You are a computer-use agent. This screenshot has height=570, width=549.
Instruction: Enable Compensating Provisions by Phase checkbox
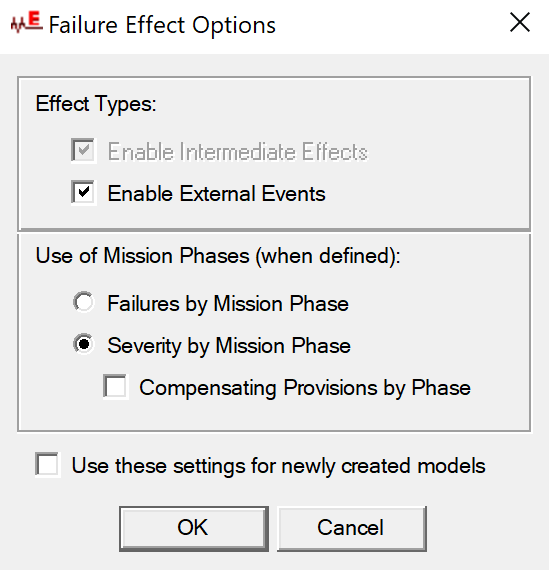tap(116, 387)
